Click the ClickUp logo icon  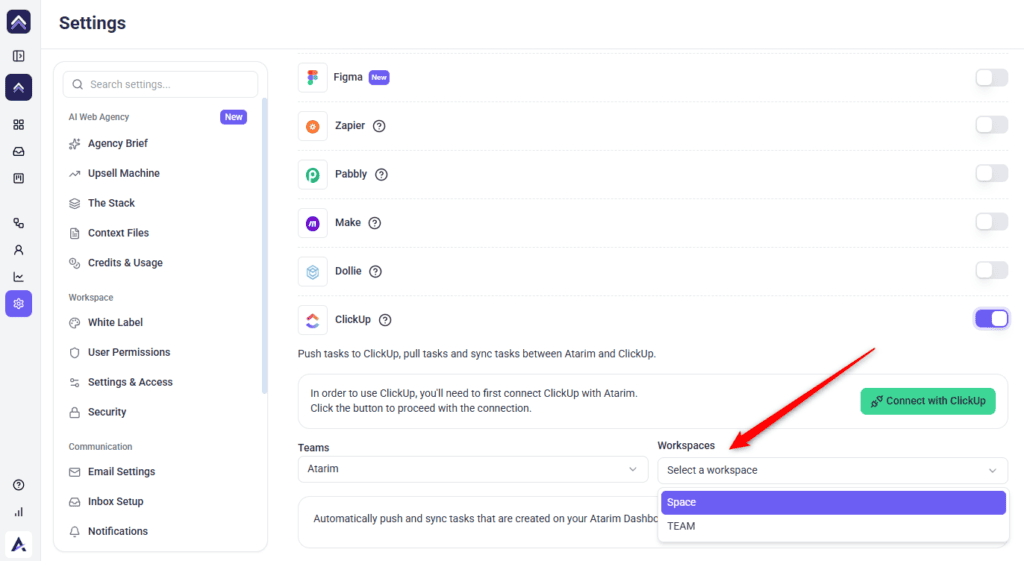click(313, 320)
